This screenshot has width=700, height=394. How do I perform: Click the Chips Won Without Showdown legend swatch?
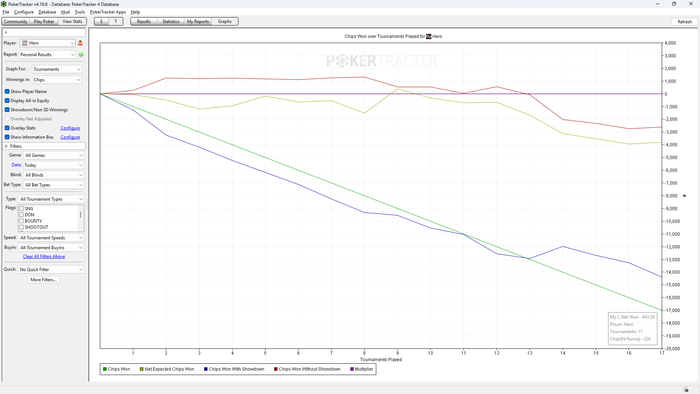coord(276,369)
